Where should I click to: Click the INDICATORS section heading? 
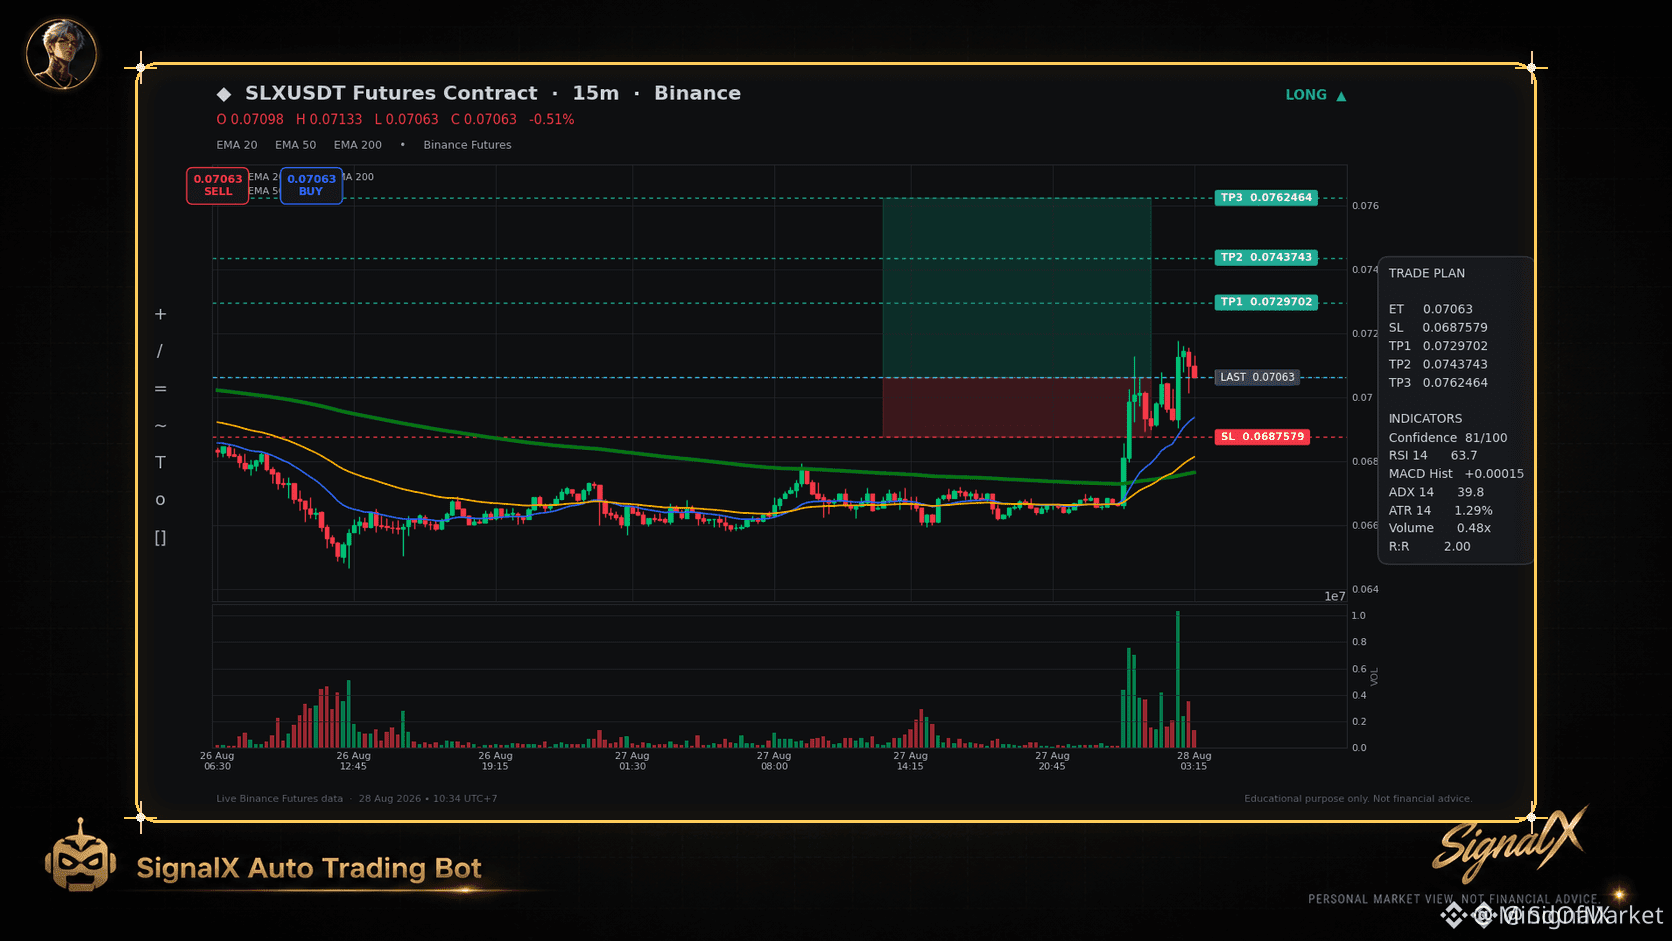coord(1425,419)
